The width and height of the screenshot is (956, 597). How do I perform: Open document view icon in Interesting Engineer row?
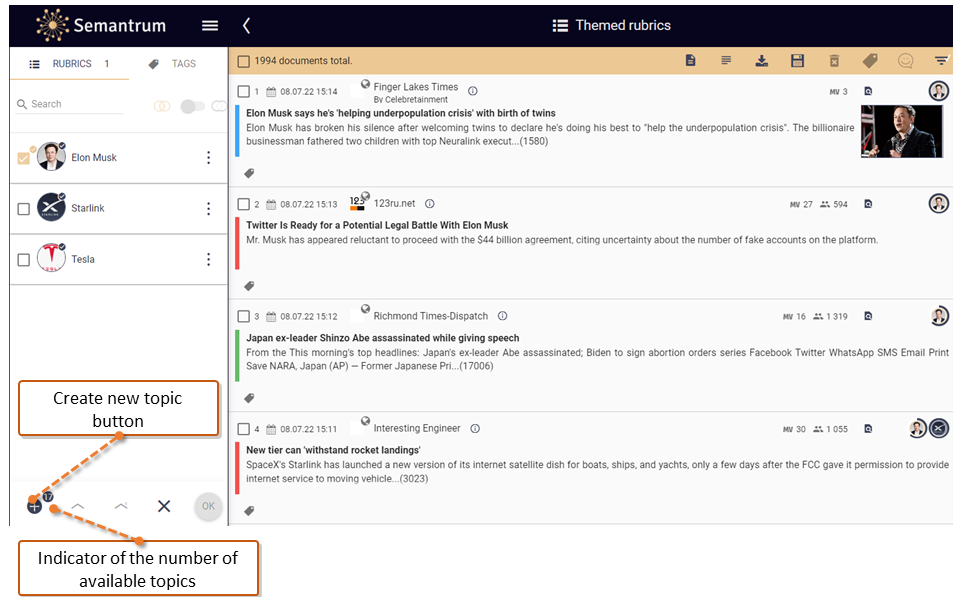point(868,429)
